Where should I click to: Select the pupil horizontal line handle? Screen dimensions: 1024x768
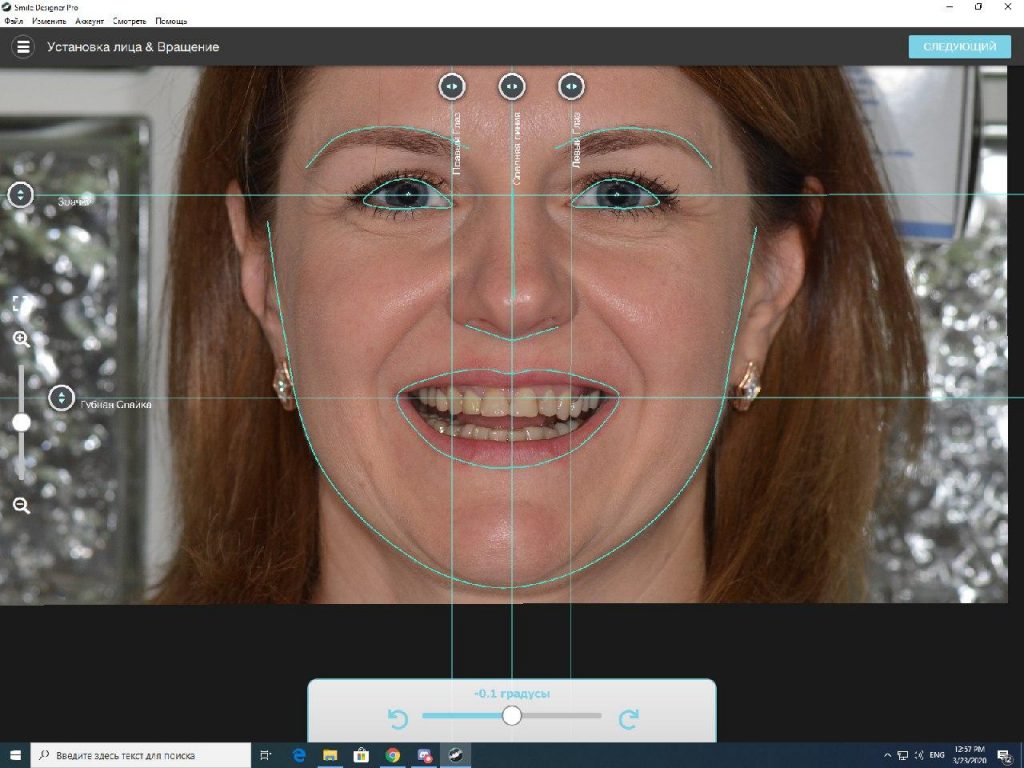(21, 195)
